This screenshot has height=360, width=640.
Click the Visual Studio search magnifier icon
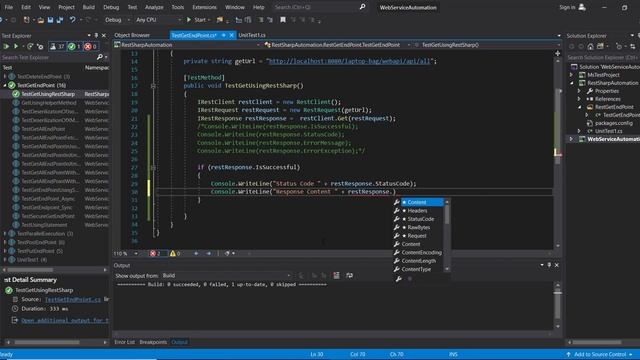click(362, 7)
